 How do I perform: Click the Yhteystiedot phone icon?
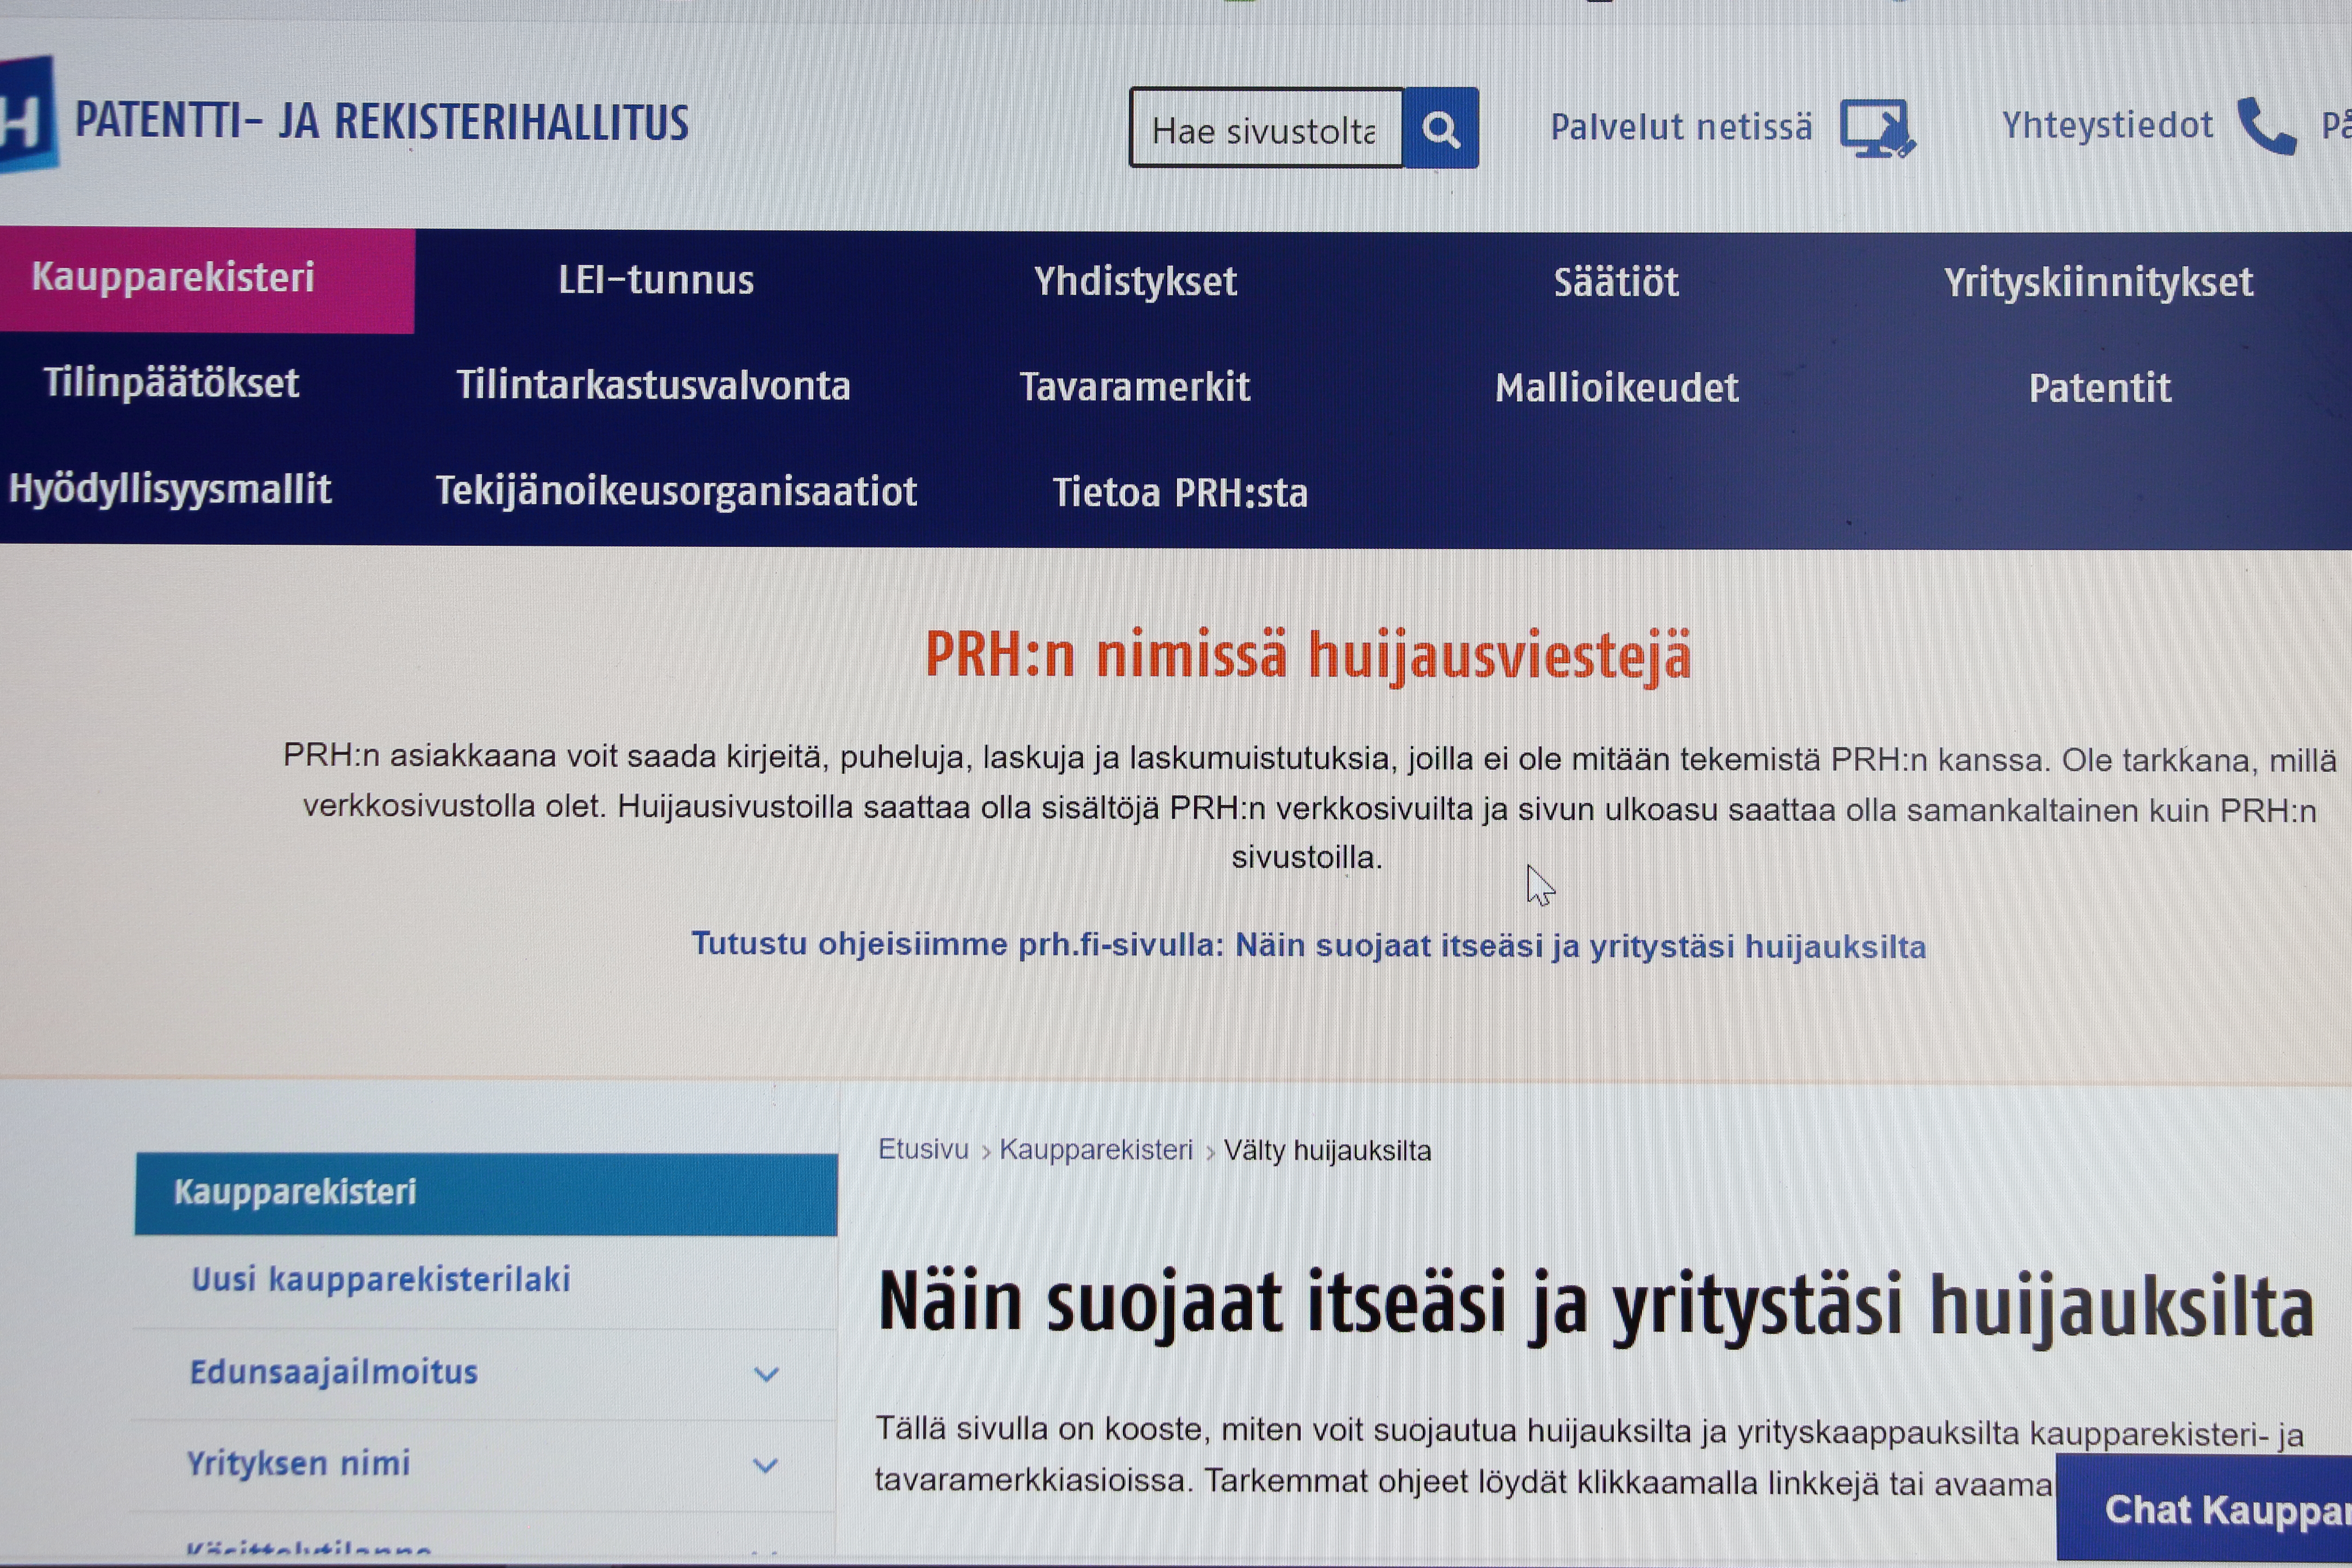(x=2266, y=127)
